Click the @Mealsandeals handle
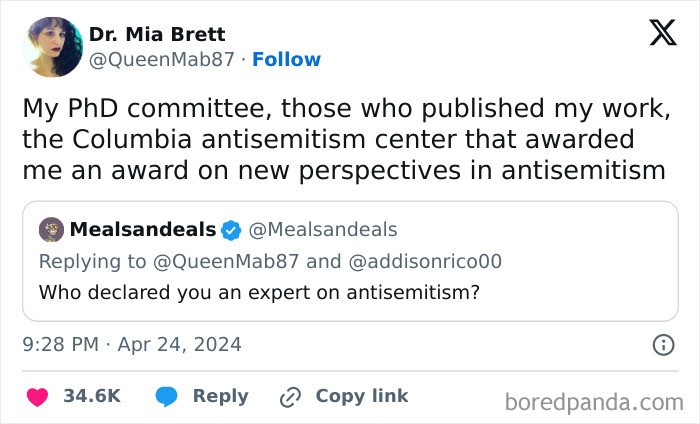The width and height of the screenshot is (700, 424). (323, 230)
